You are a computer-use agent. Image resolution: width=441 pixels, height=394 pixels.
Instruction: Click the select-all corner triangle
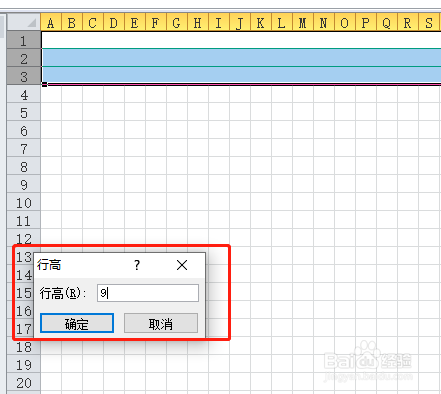pyautogui.click(x=24, y=23)
